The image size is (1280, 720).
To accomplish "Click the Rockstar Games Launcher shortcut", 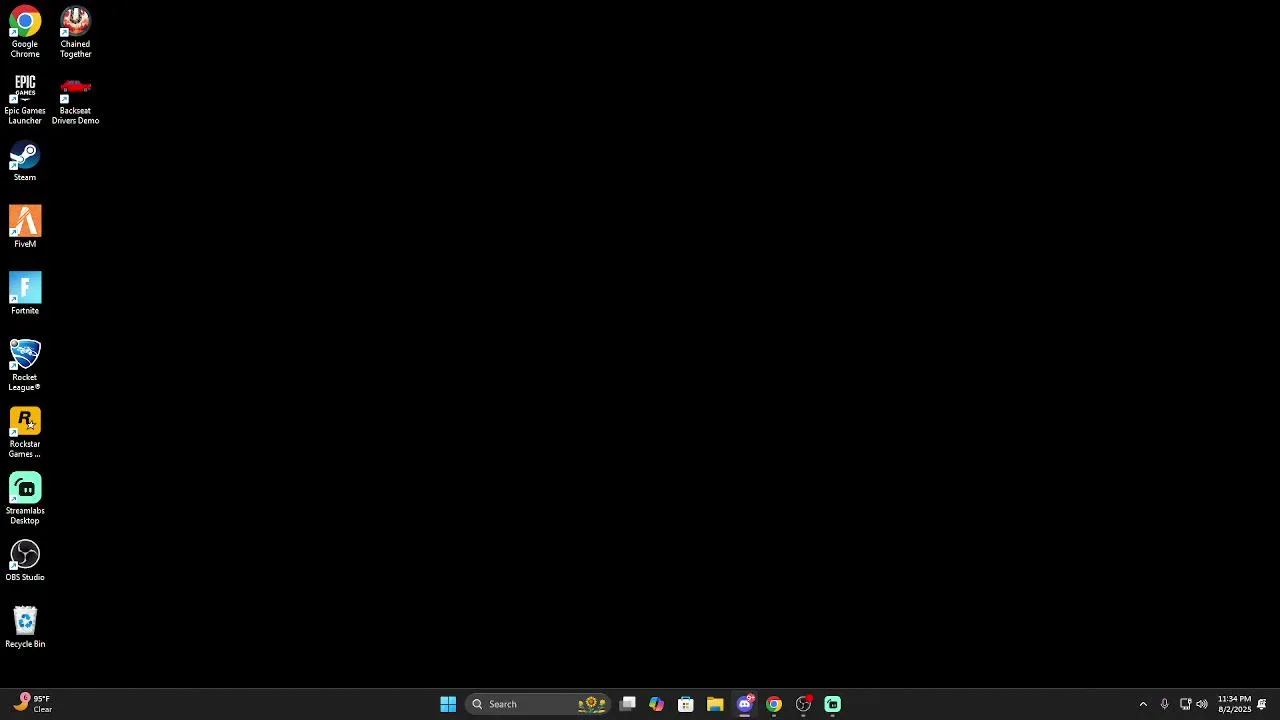I will point(25,432).
